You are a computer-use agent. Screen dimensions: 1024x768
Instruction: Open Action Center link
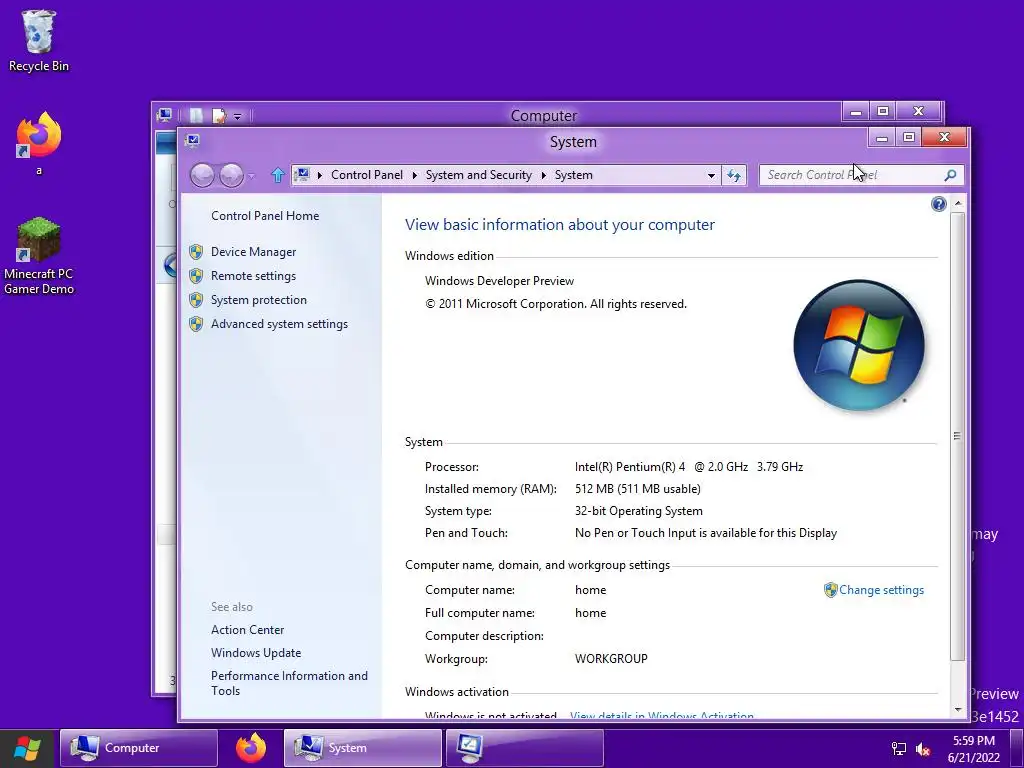click(x=248, y=630)
